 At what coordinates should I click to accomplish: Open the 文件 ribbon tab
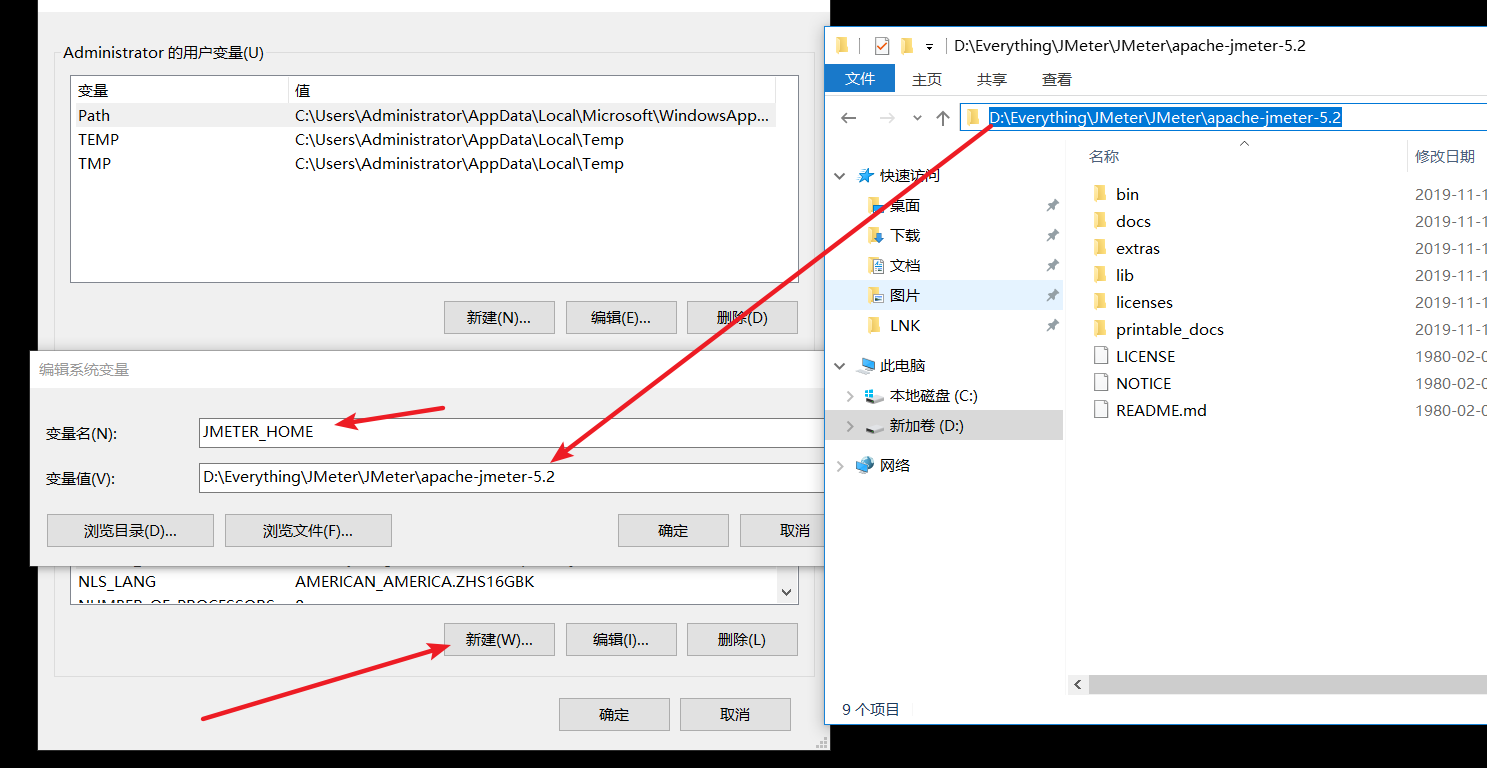pos(860,79)
